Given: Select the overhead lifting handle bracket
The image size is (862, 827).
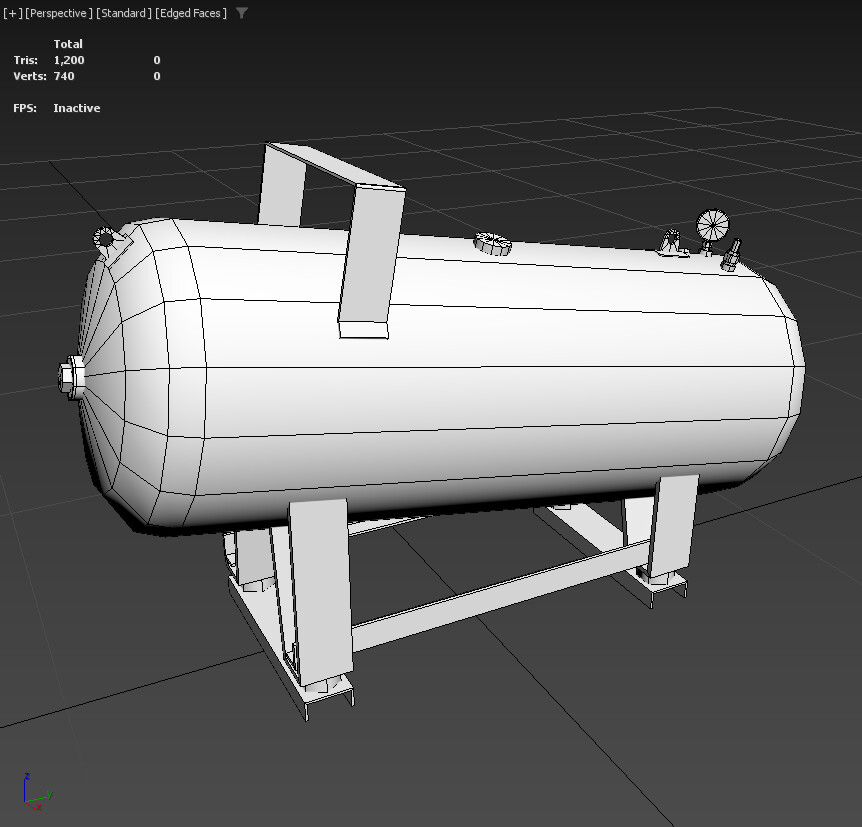Looking at the screenshot, I should [x=330, y=170].
